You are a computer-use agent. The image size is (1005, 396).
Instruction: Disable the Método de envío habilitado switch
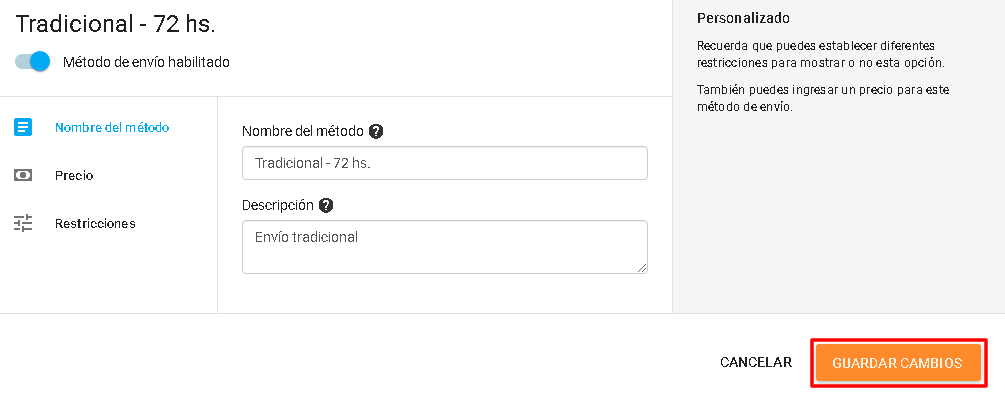click(33, 62)
